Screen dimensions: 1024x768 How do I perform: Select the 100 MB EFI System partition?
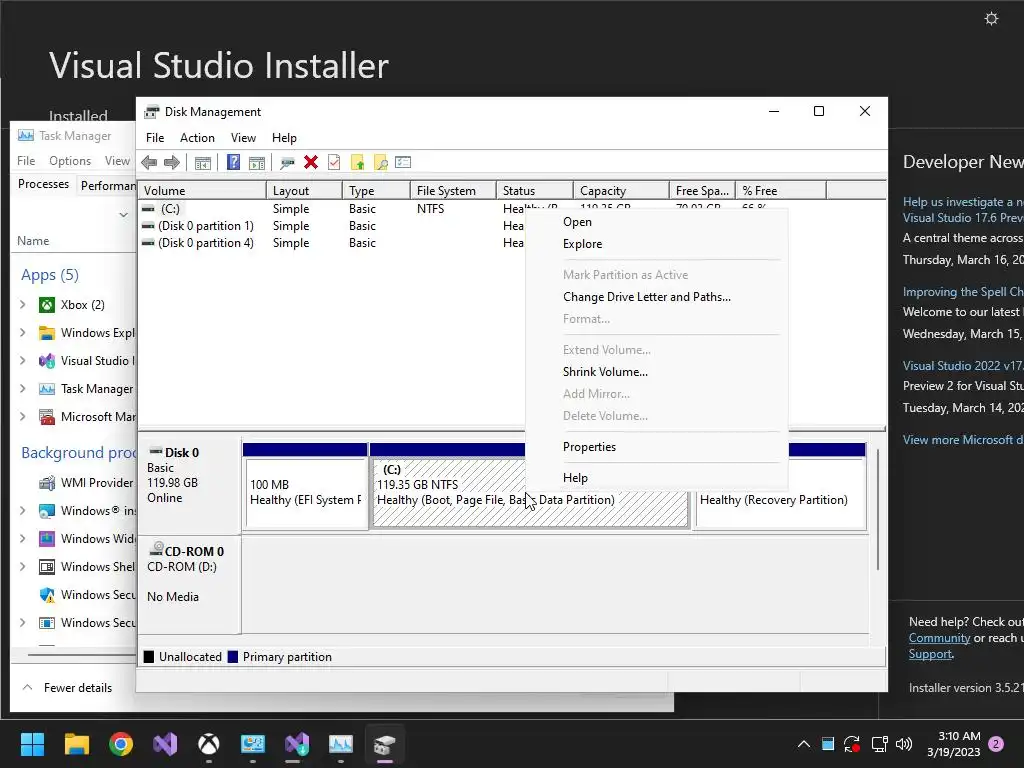[305, 493]
